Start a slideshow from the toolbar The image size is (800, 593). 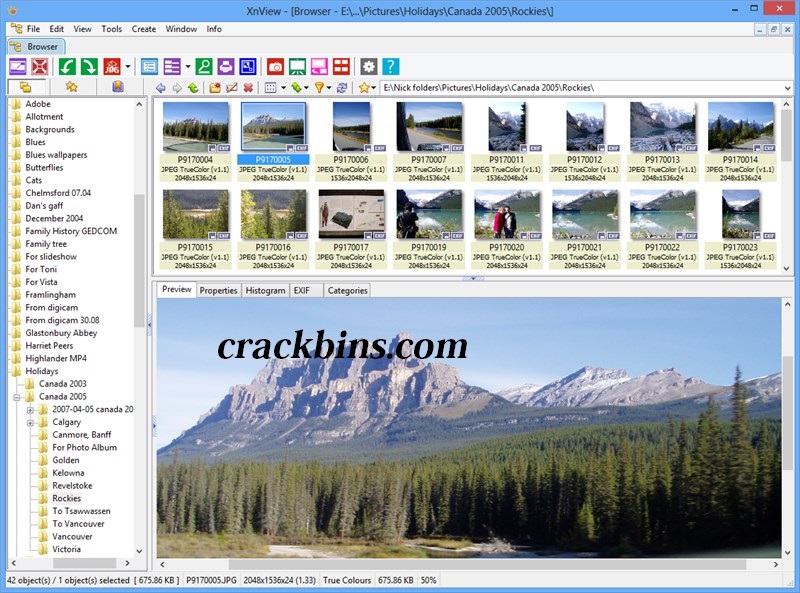coord(295,66)
